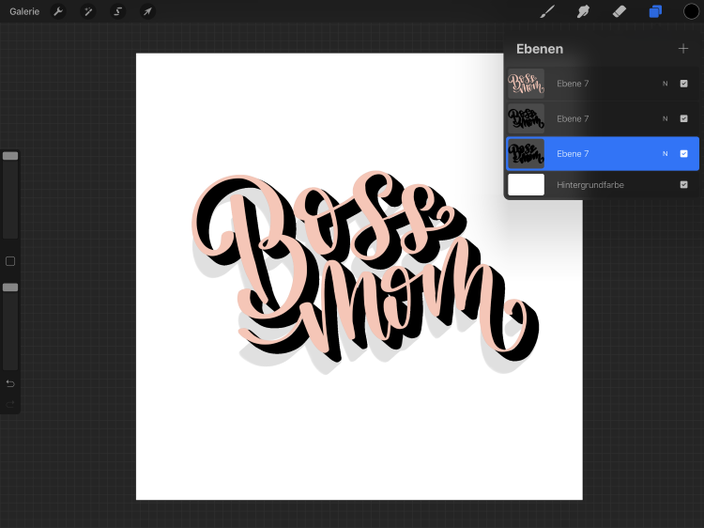Select the Smudge tool
The width and height of the screenshot is (704, 528).
coord(583,12)
